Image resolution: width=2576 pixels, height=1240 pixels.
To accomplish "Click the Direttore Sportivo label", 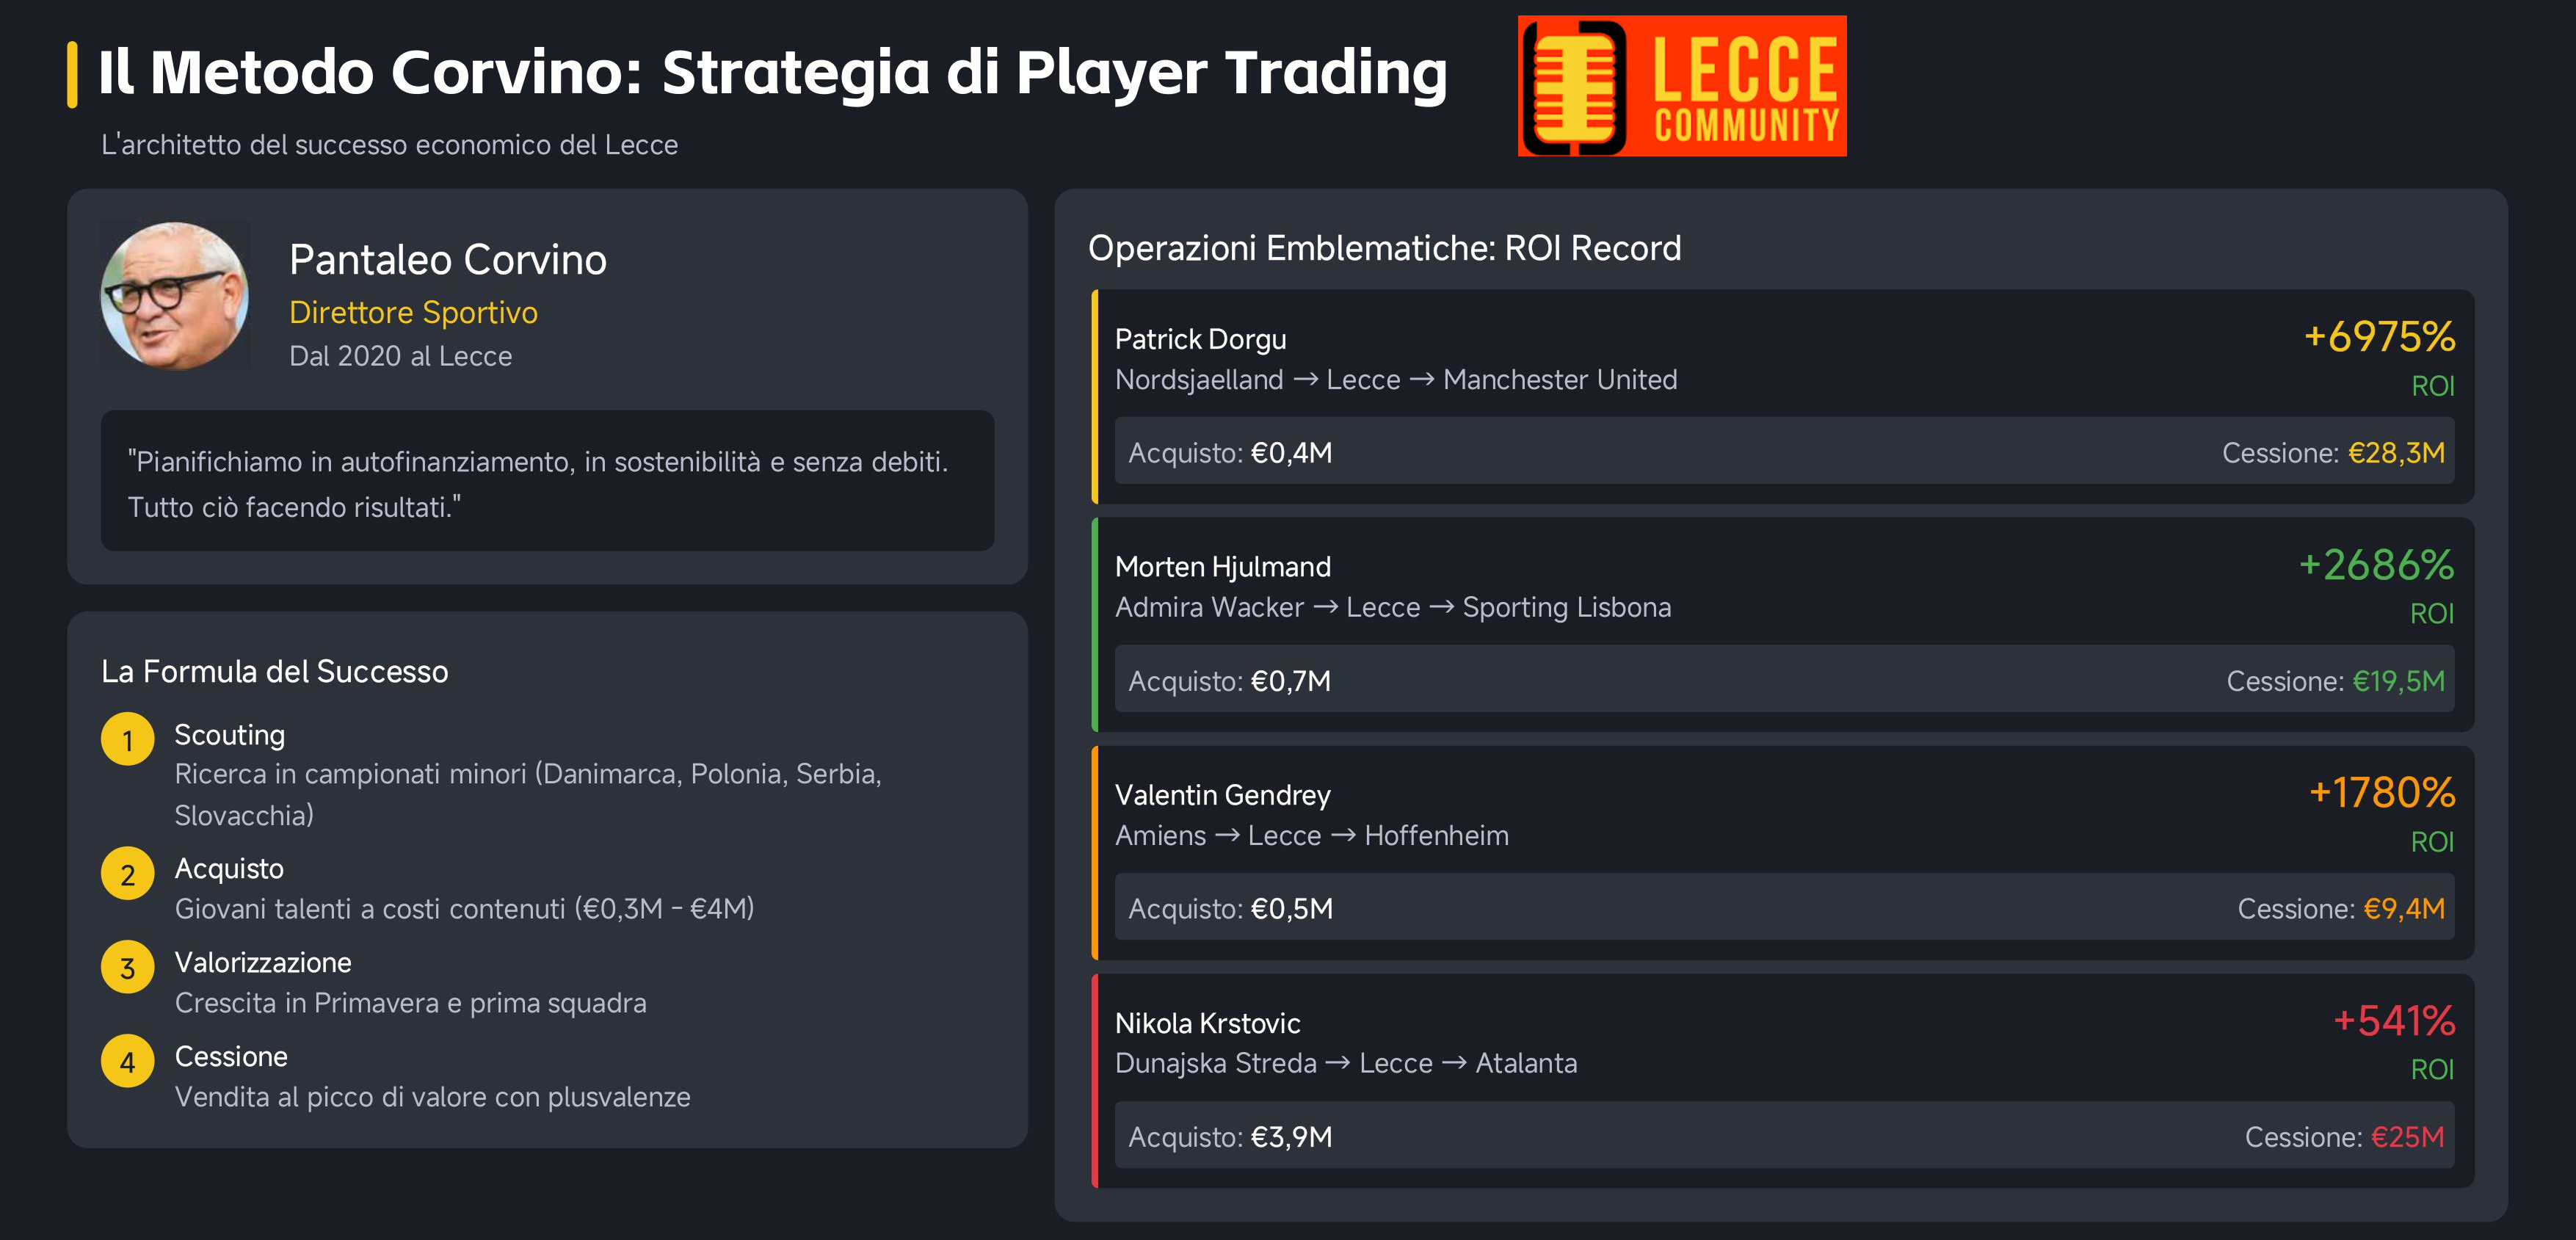I will pyautogui.click(x=413, y=313).
